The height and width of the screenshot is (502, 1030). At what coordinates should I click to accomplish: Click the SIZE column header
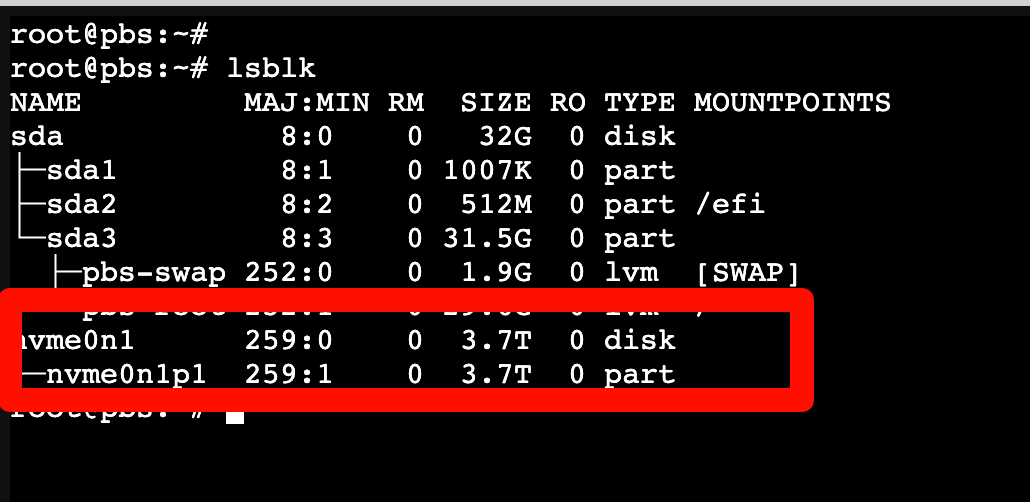pyautogui.click(x=496, y=102)
